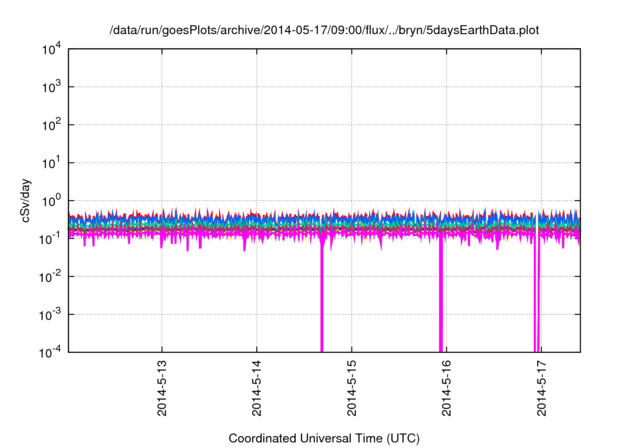The width and height of the screenshot is (640, 448).
Task: Click the 10^2 y-axis tick label
Action: coord(51,125)
